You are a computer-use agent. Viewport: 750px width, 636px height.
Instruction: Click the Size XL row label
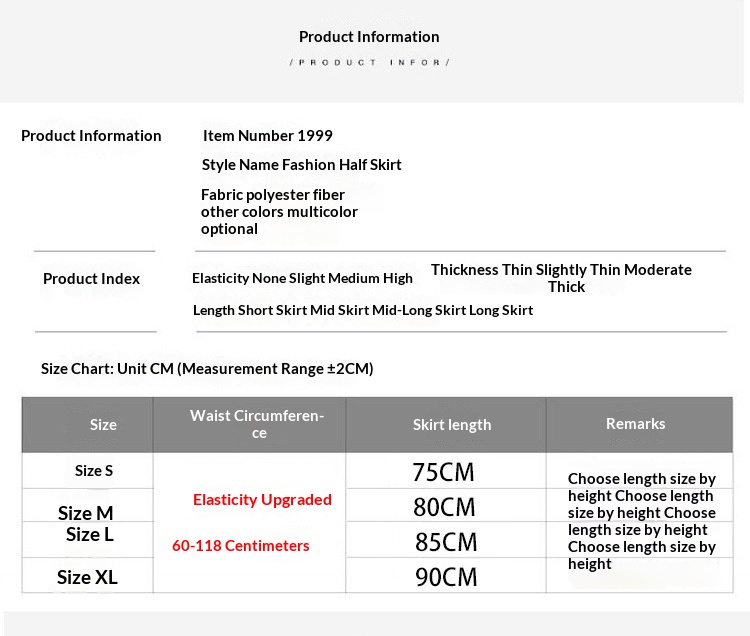click(87, 577)
